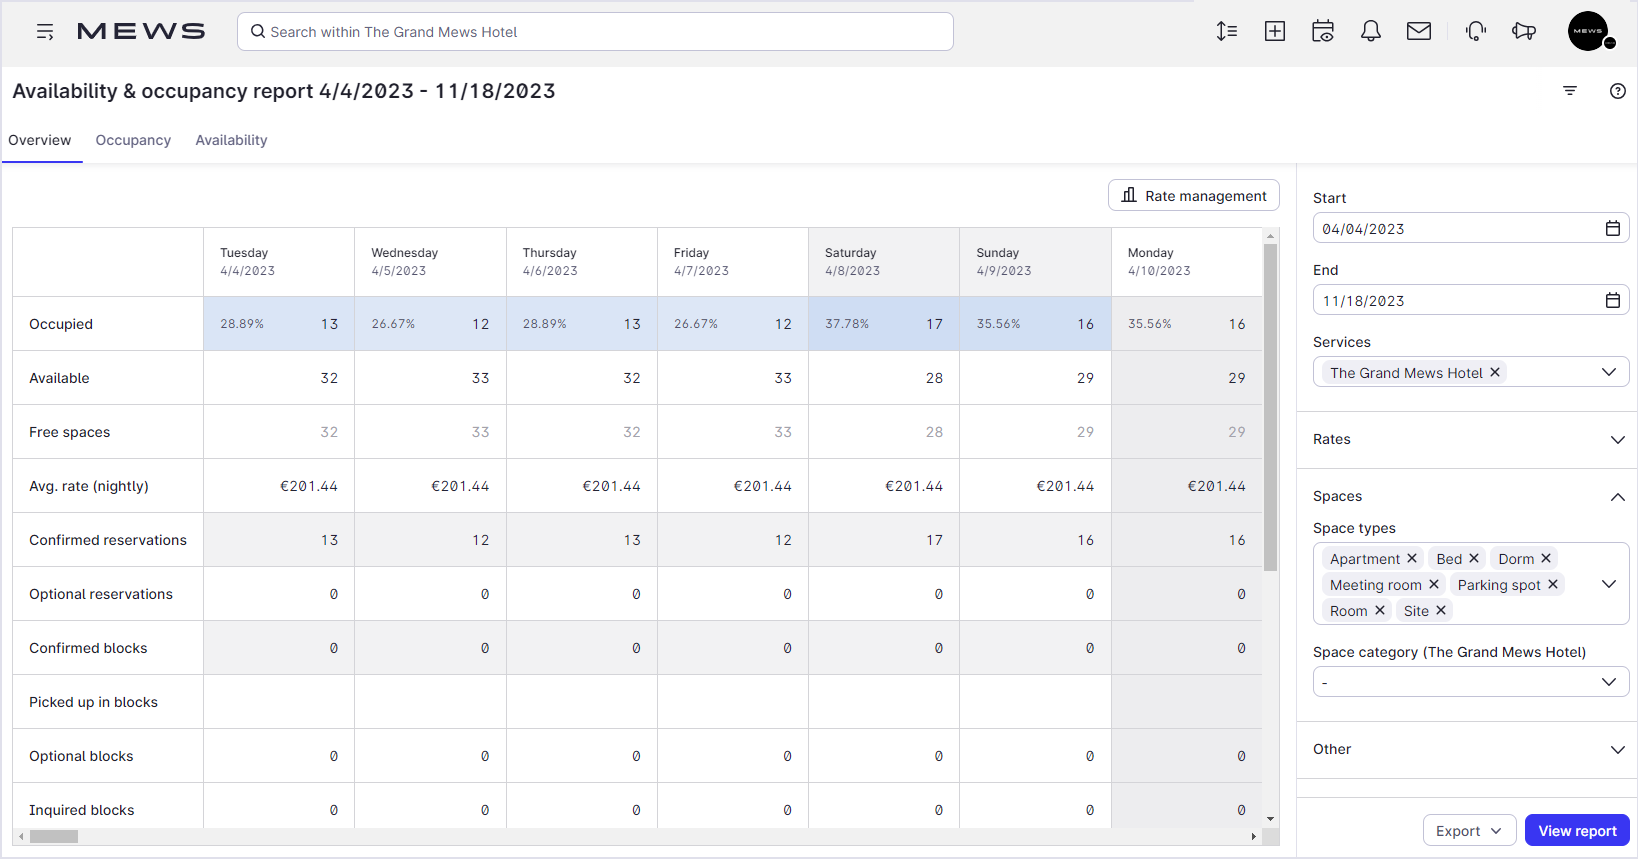Viewport: 1638px width, 859px height.
Task: Open the notifications bell
Action: pyautogui.click(x=1371, y=32)
